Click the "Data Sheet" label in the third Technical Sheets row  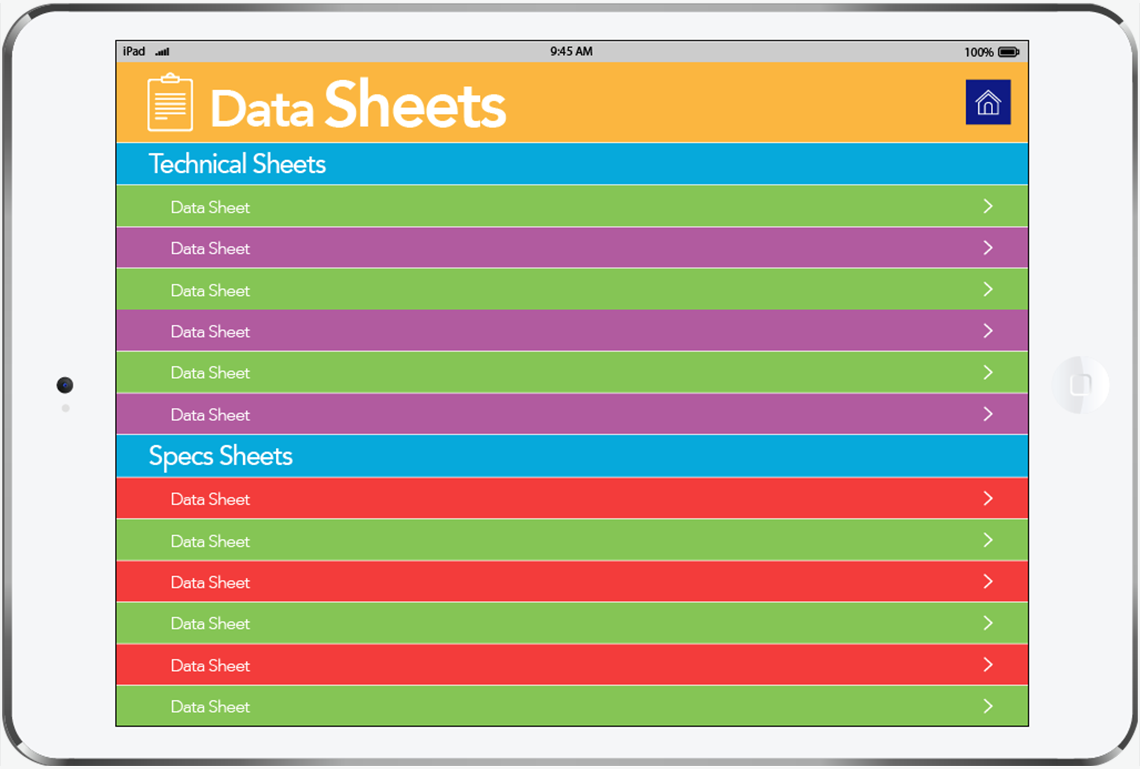point(210,291)
